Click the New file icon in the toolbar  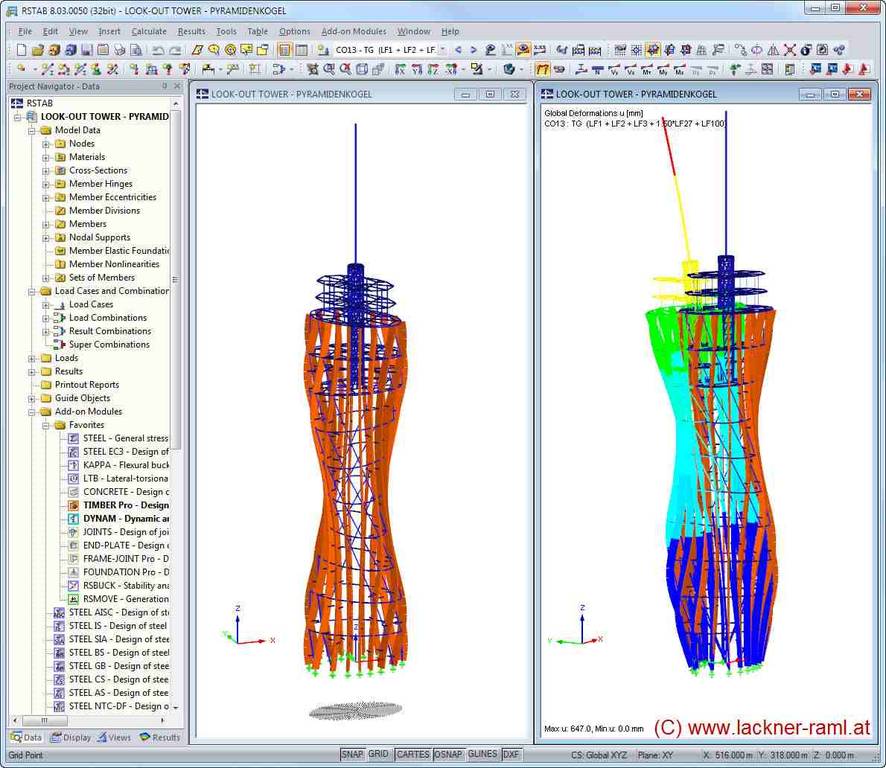[21, 50]
